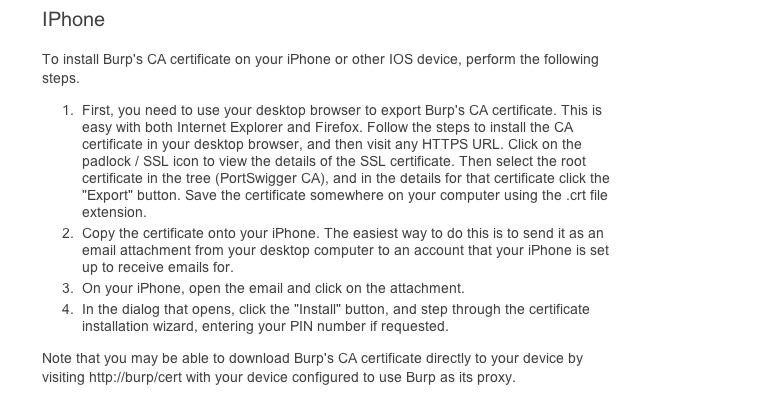Screen dimensions: 768x400
Task: Click the "HTTPS URL" phrase in step one
Action: 460,144
